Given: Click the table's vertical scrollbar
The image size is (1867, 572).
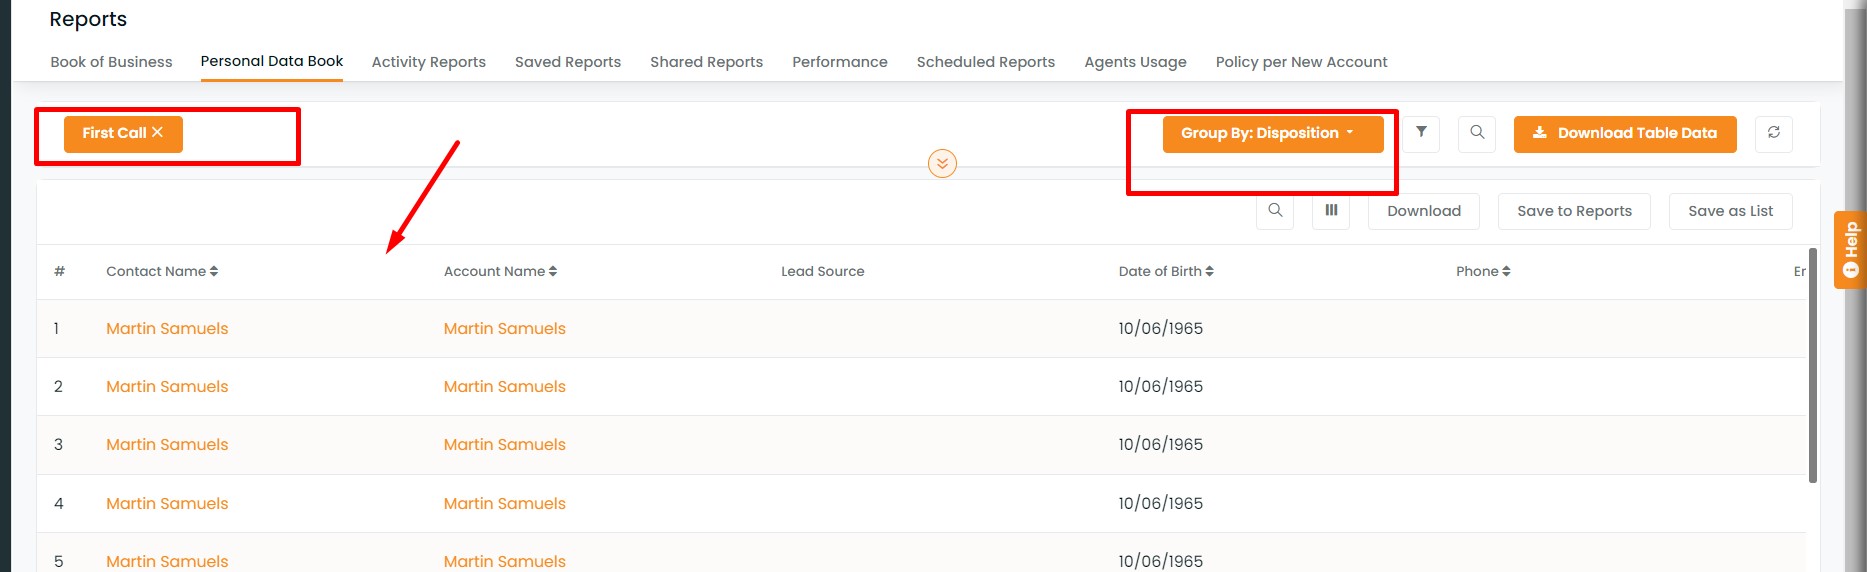Looking at the screenshot, I should click(1813, 365).
